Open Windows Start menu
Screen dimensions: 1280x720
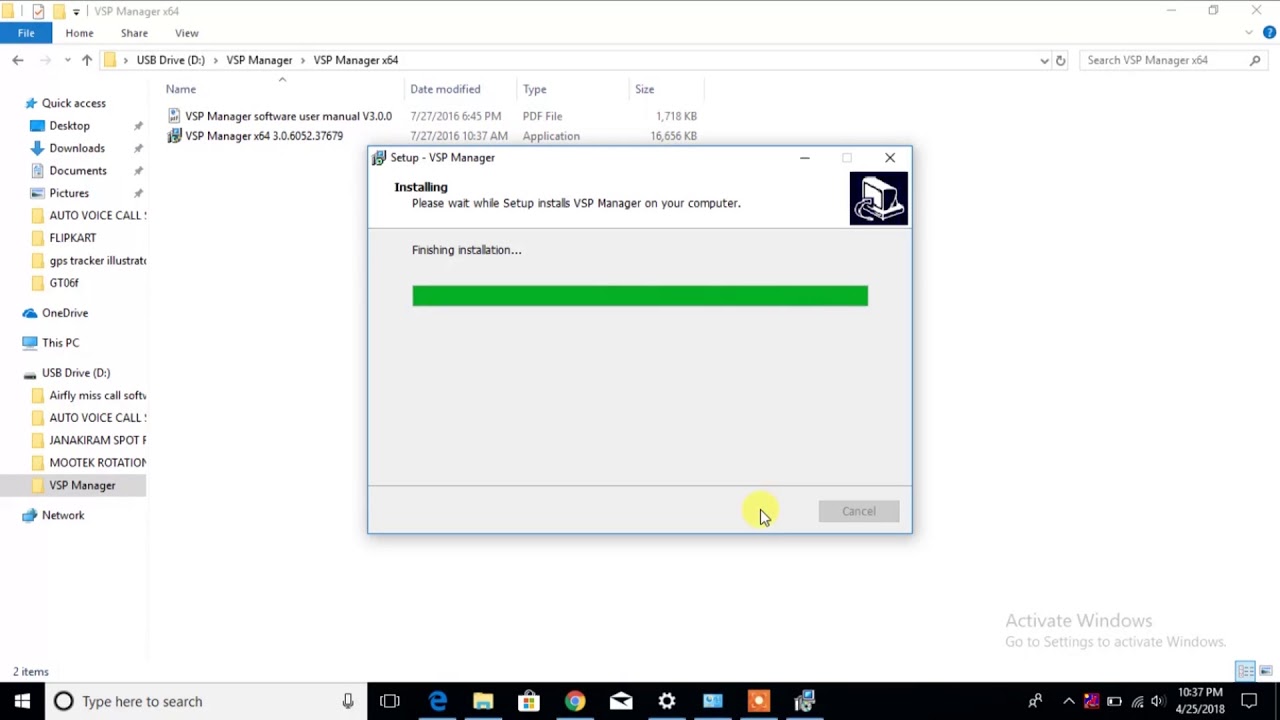pos(22,701)
